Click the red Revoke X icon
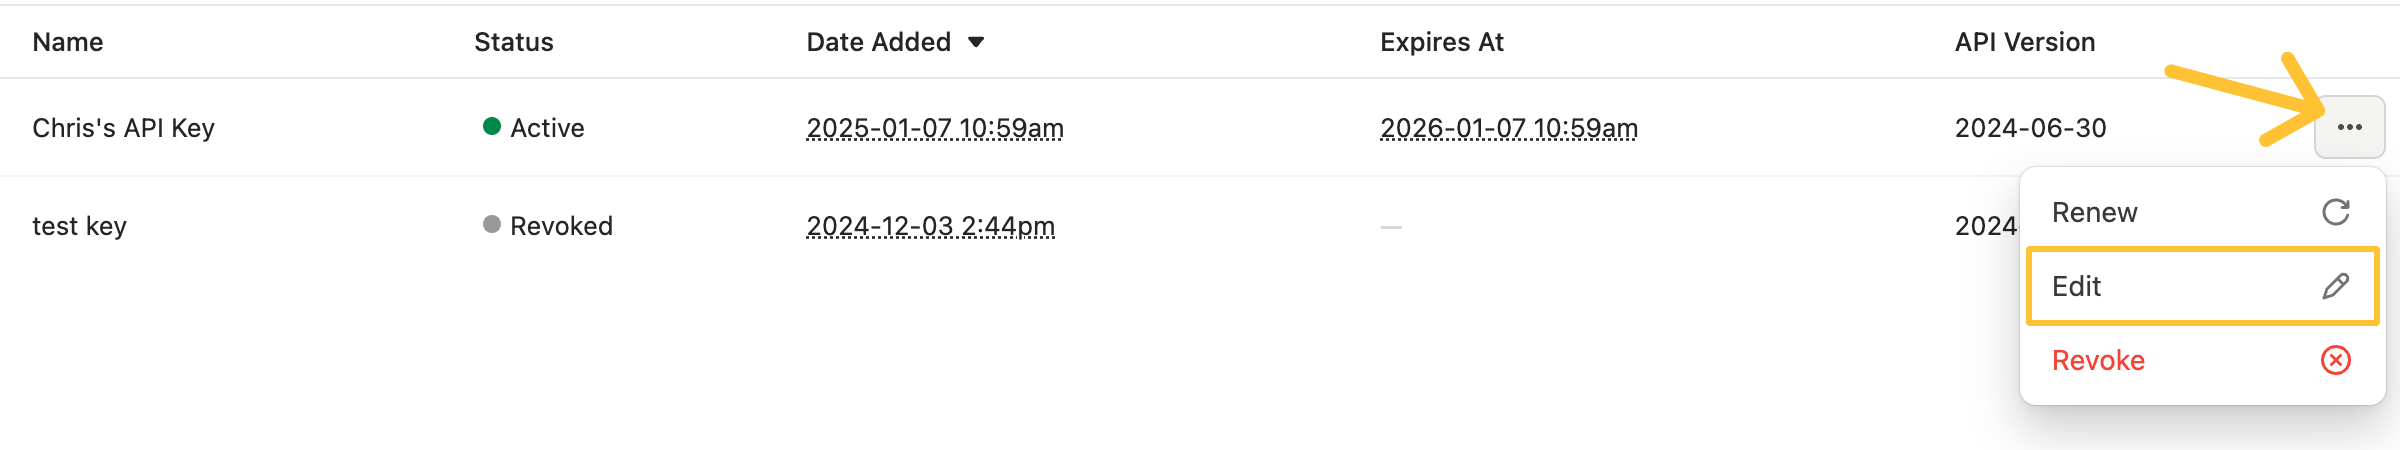This screenshot has width=2400, height=450. pos(2335,360)
